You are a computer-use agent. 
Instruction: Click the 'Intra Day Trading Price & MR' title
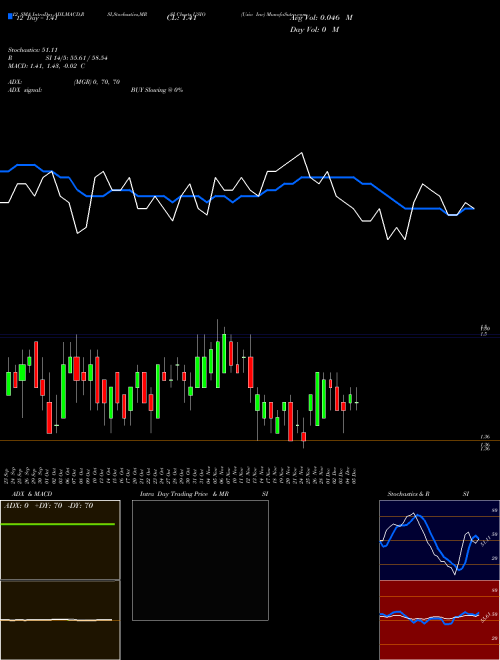click(184, 494)
